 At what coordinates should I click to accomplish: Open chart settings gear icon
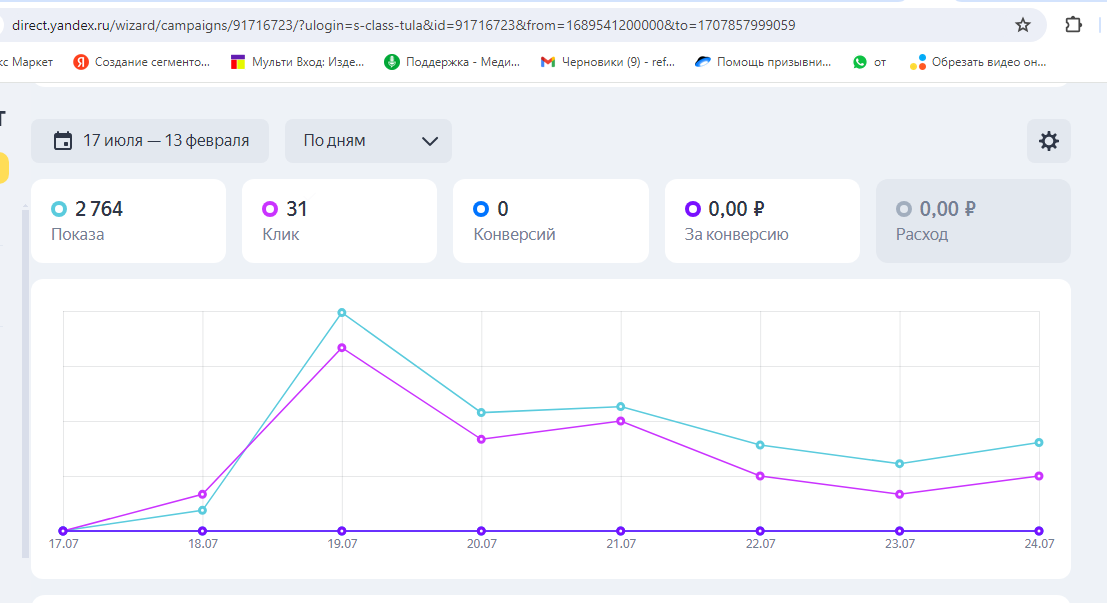pyautogui.click(x=1048, y=141)
